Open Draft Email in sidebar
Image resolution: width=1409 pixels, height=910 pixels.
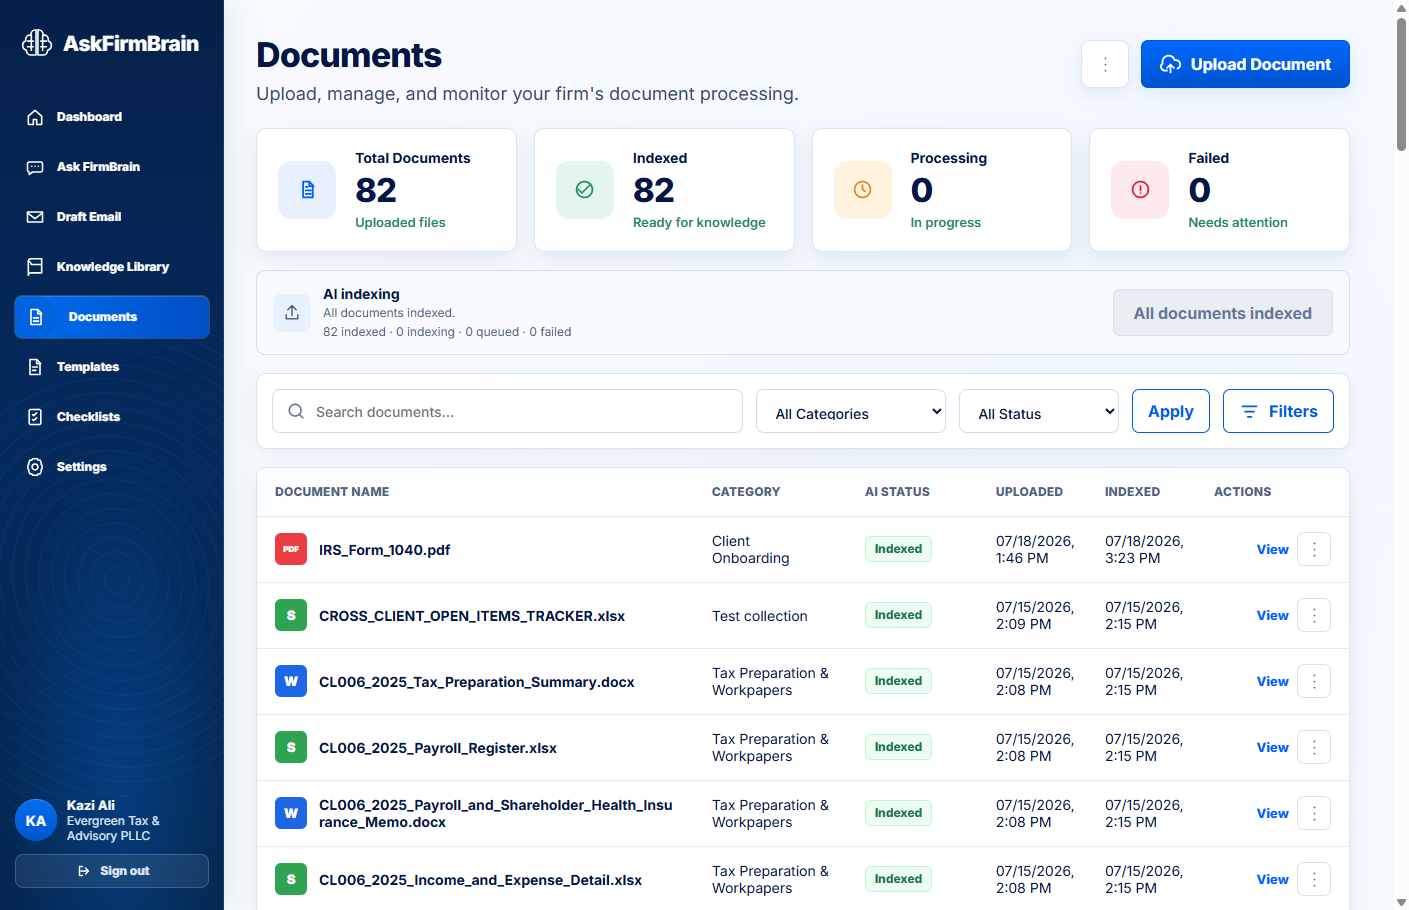[112, 217]
